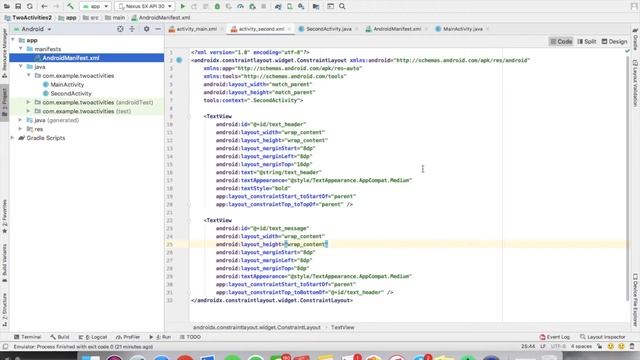Select SecondActivity in project tree
This screenshot has width=640, height=360.
pos(71,93)
